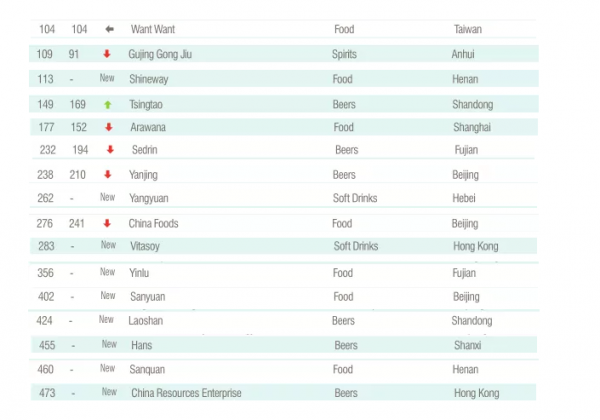The image size is (600, 420).
Task: Click the red down arrow for Gujing Gong Jiu
Action: [107, 54]
